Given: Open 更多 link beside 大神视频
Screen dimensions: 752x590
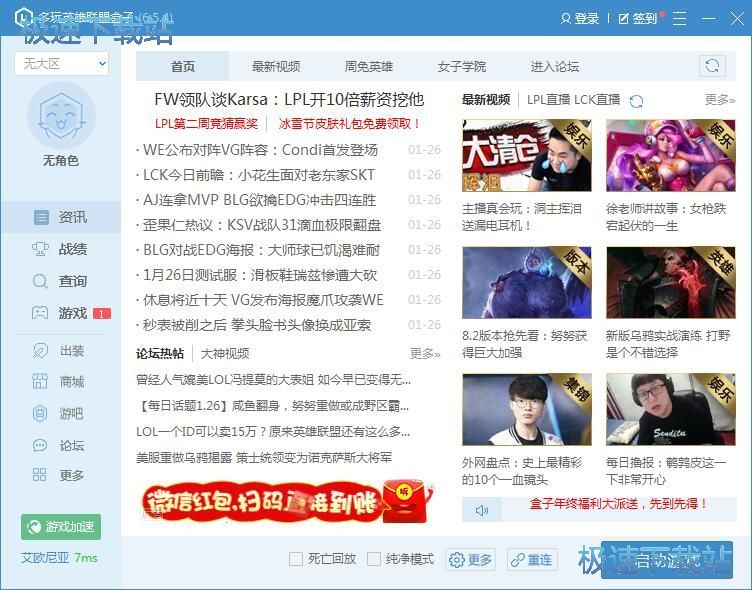Looking at the screenshot, I should [x=425, y=354].
